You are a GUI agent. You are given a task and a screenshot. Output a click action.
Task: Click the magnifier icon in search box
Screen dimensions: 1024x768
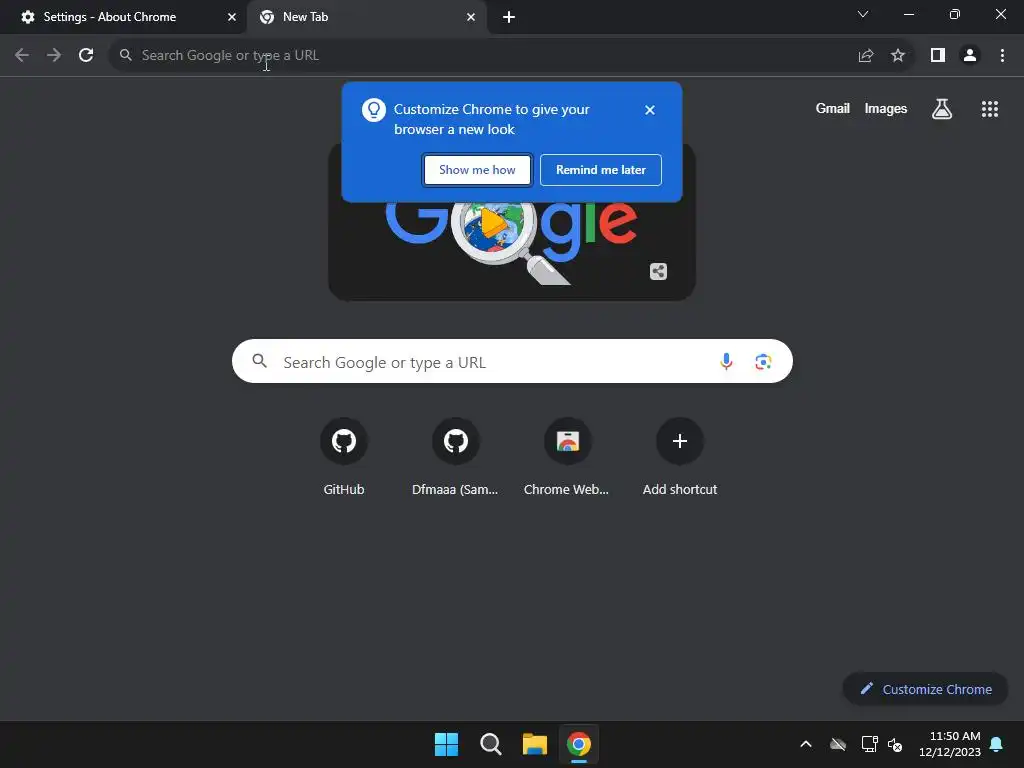click(x=259, y=360)
